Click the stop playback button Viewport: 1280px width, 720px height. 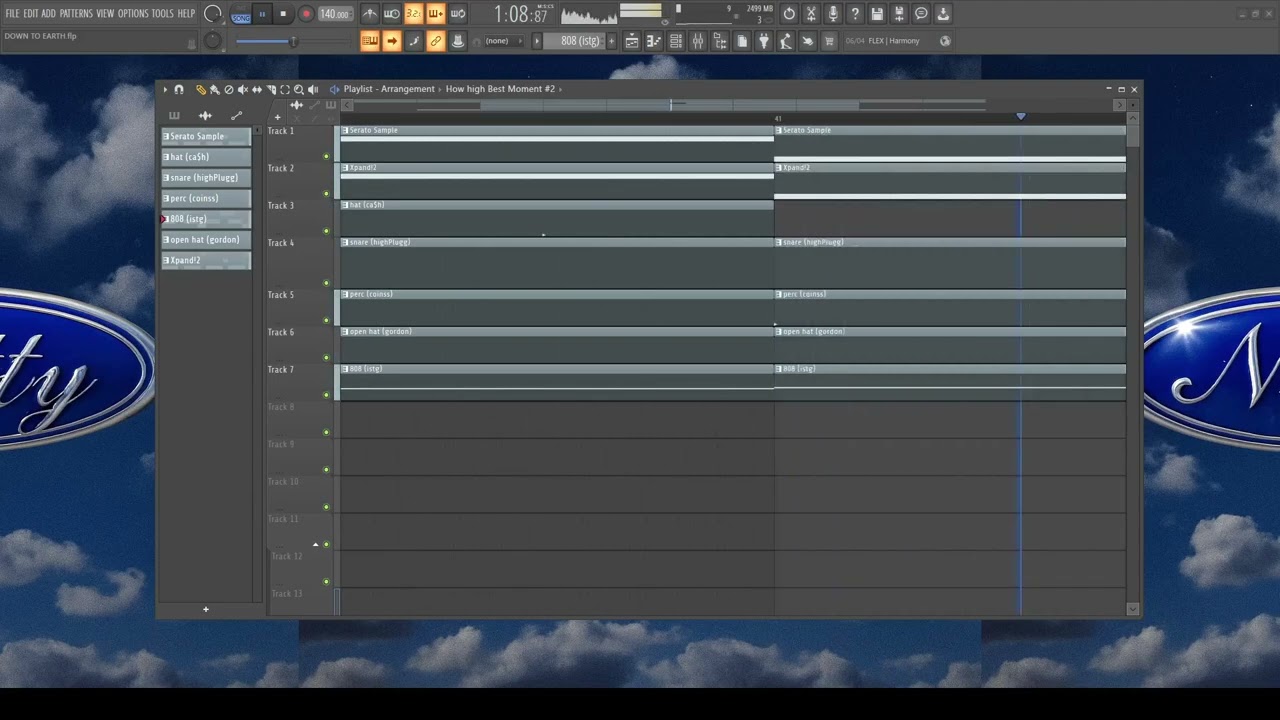point(283,14)
